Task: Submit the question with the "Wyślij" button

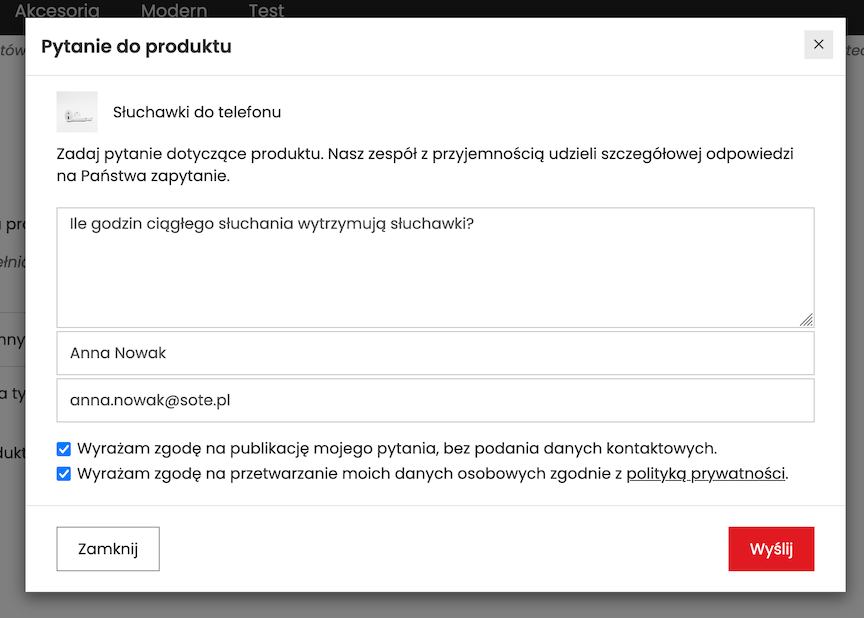Action: coord(771,548)
